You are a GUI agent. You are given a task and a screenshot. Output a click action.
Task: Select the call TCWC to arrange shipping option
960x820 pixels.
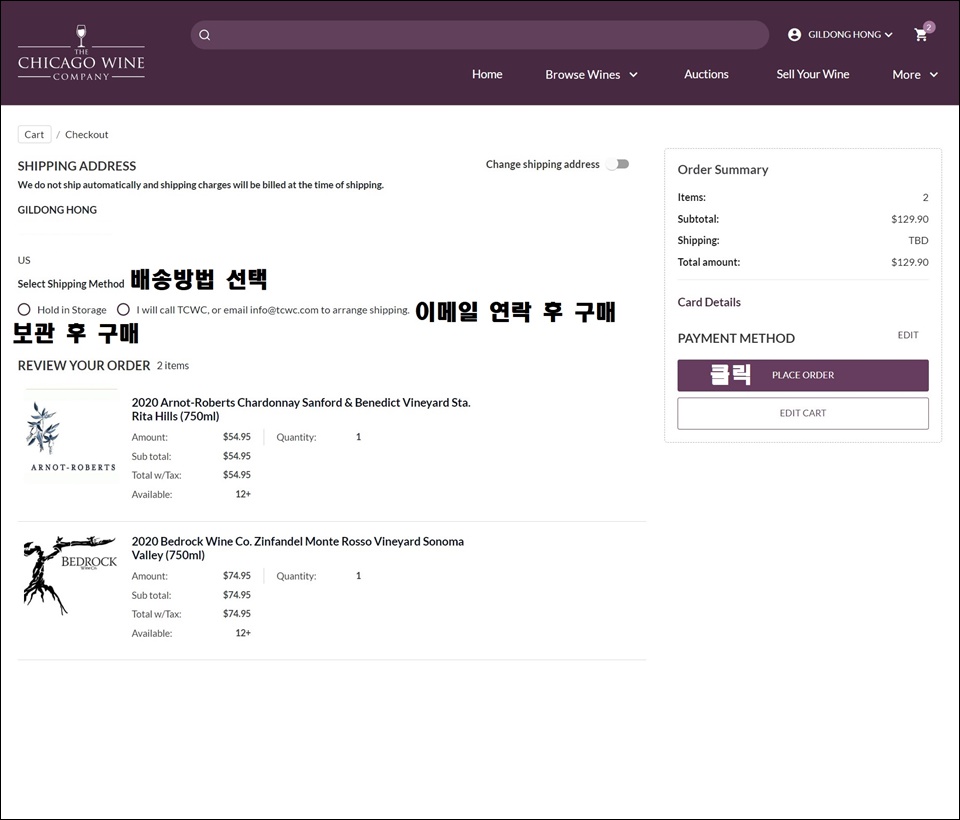pos(123,309)
